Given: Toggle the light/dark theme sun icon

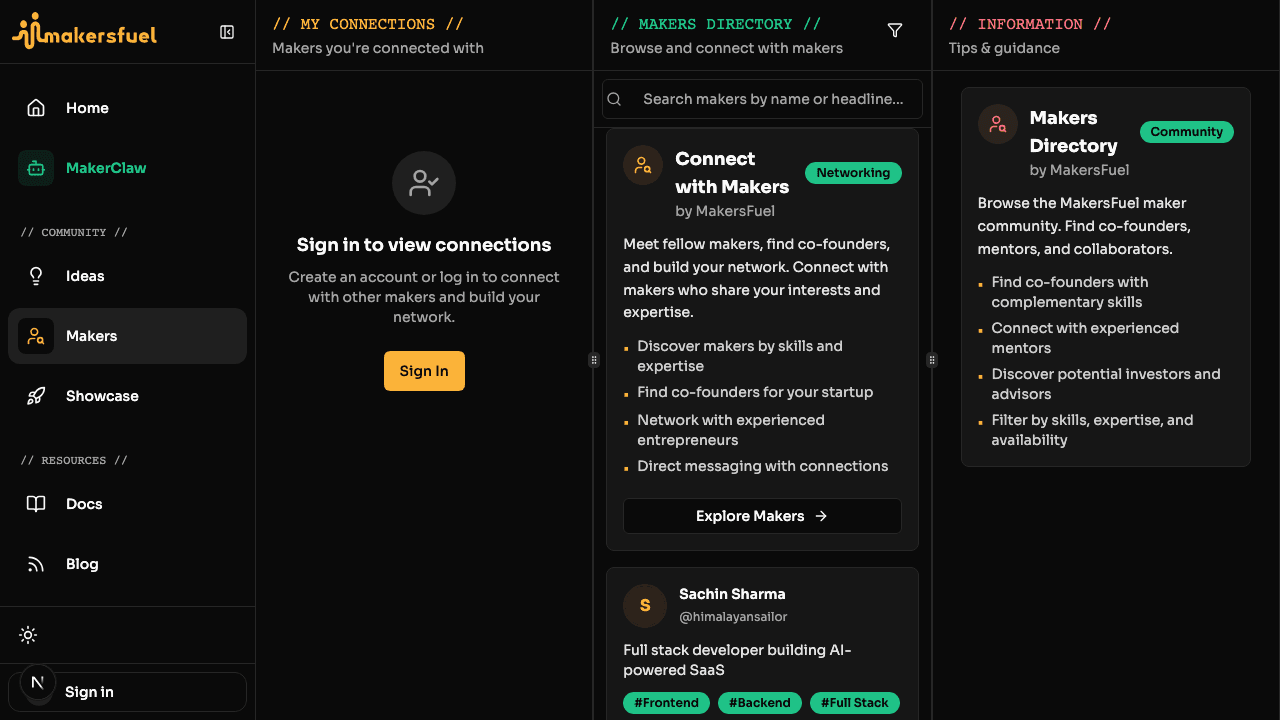Looking at the screenshot, I should 28,635.
